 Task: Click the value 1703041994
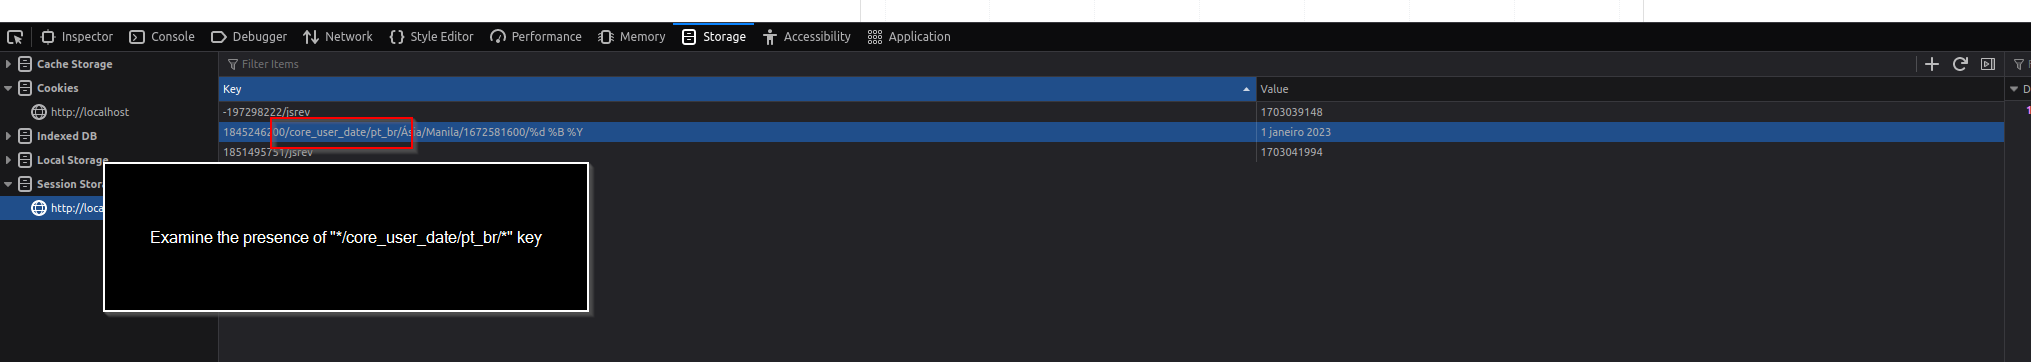[1291, 152]
